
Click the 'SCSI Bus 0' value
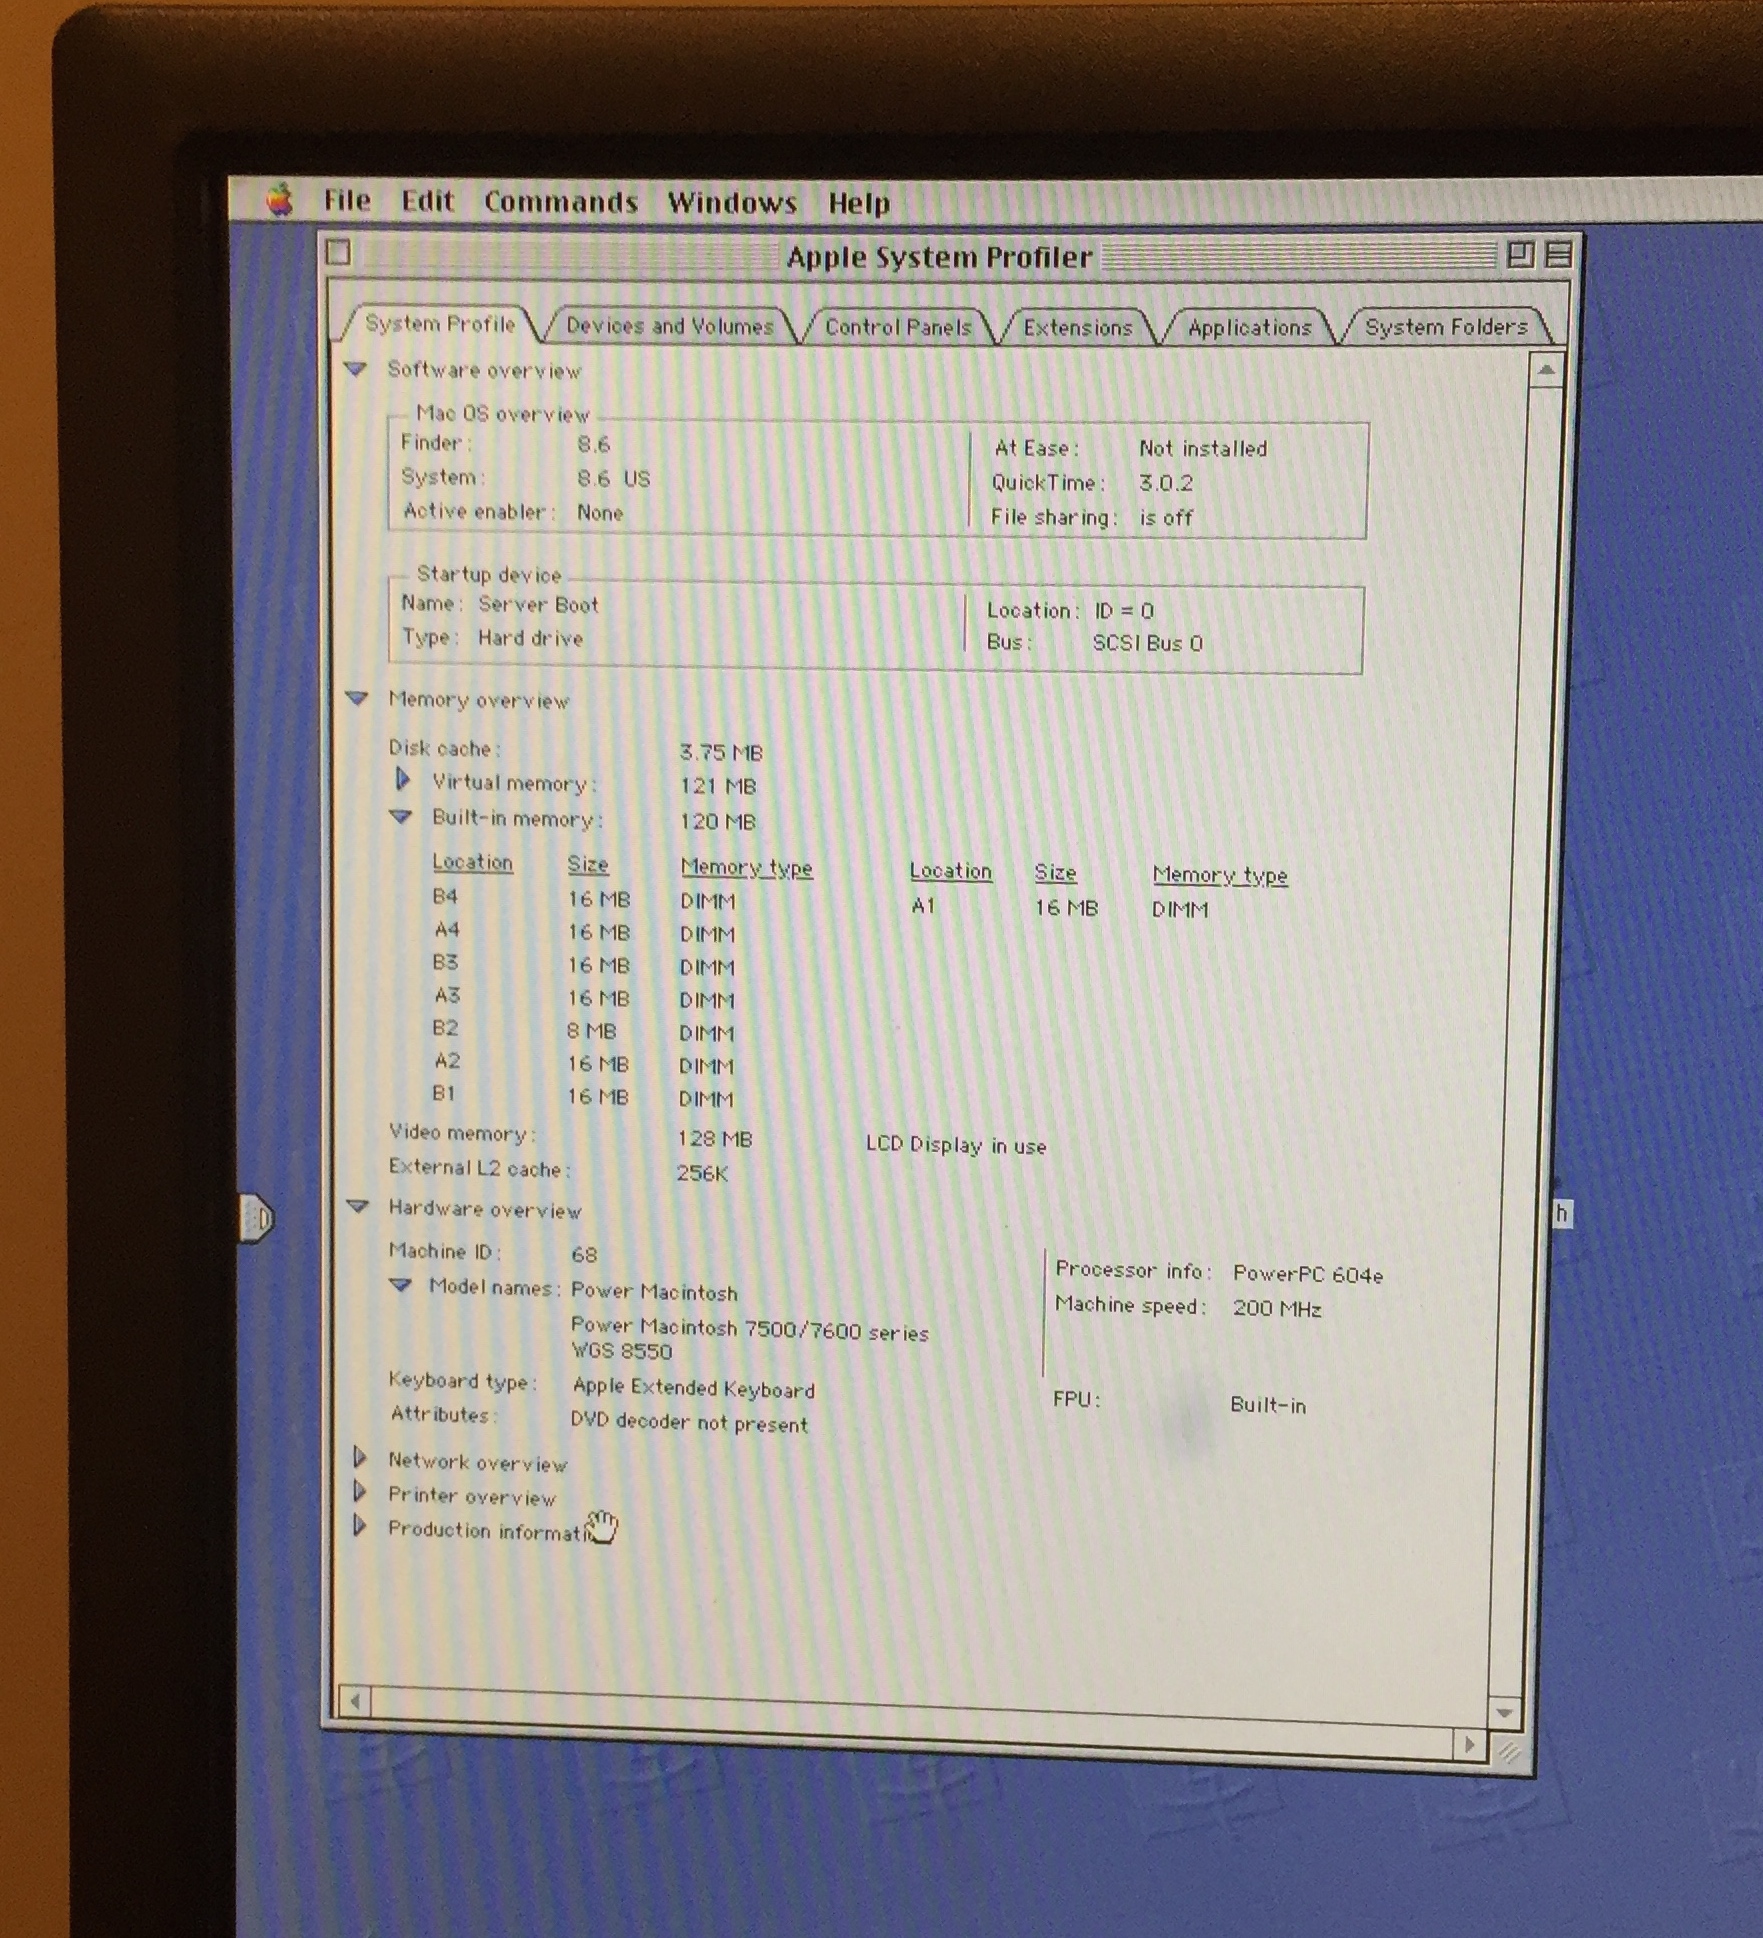1147,643
